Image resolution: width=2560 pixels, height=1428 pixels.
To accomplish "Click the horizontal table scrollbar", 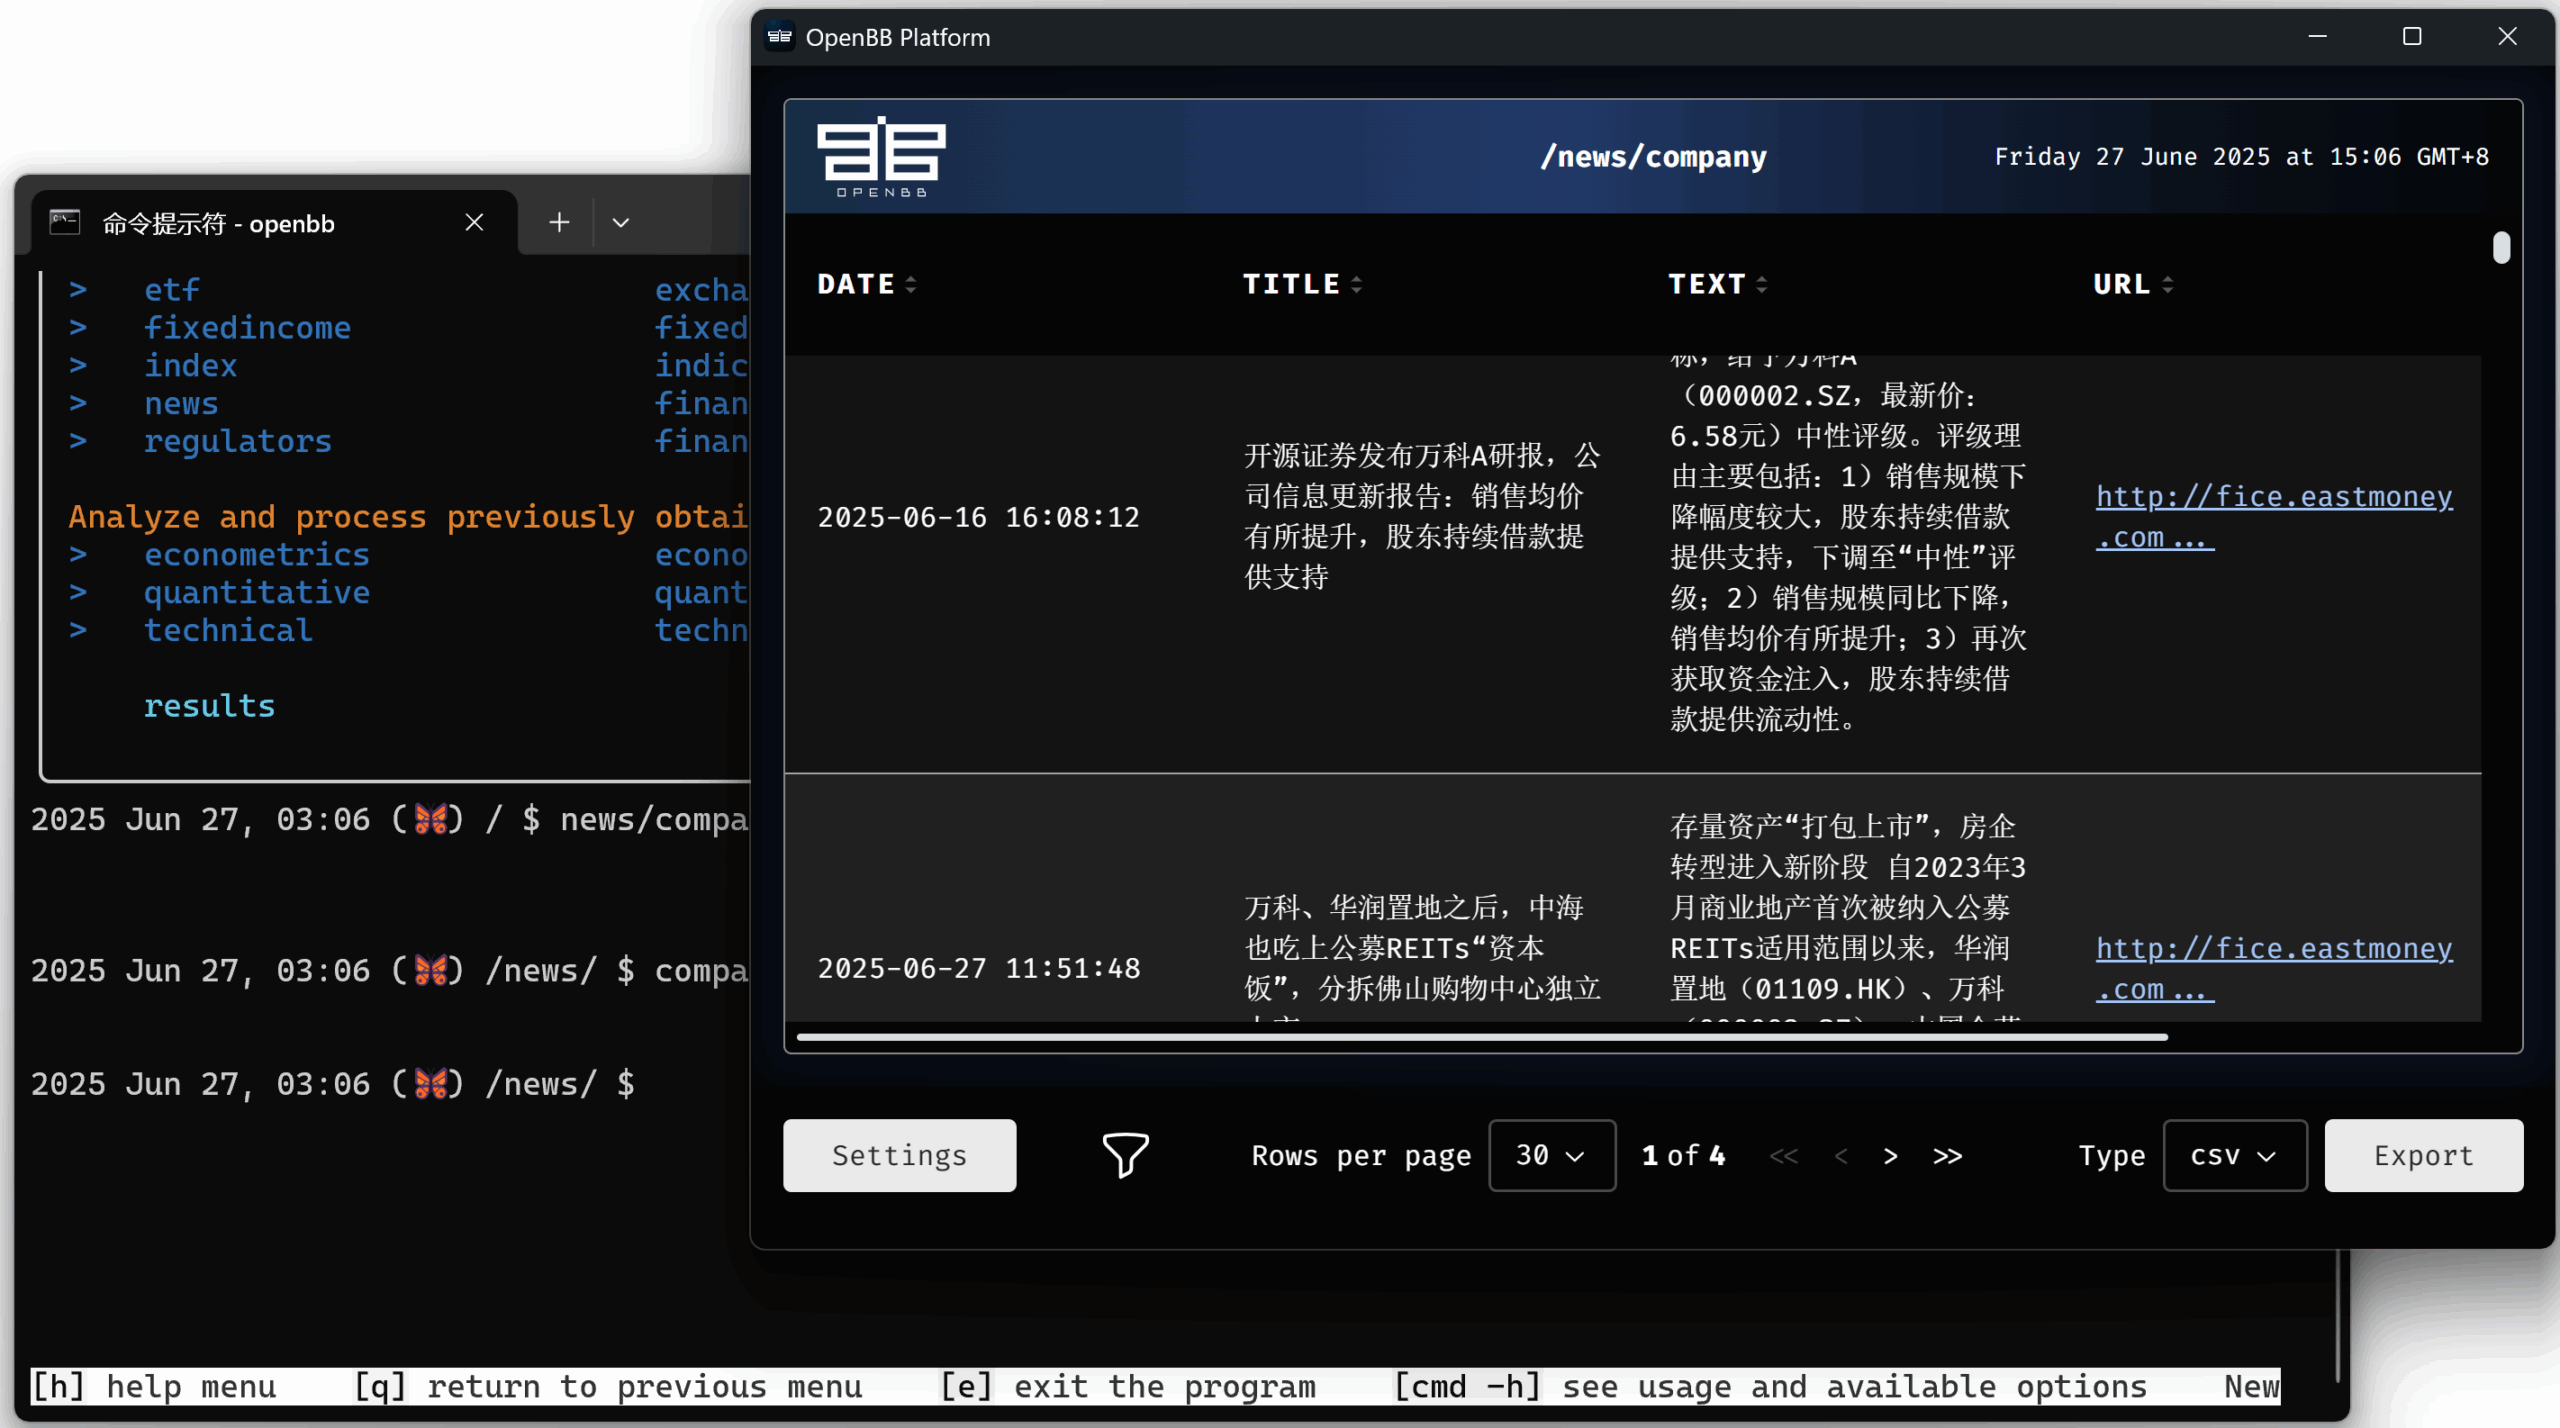I will pos(1480,1037).
